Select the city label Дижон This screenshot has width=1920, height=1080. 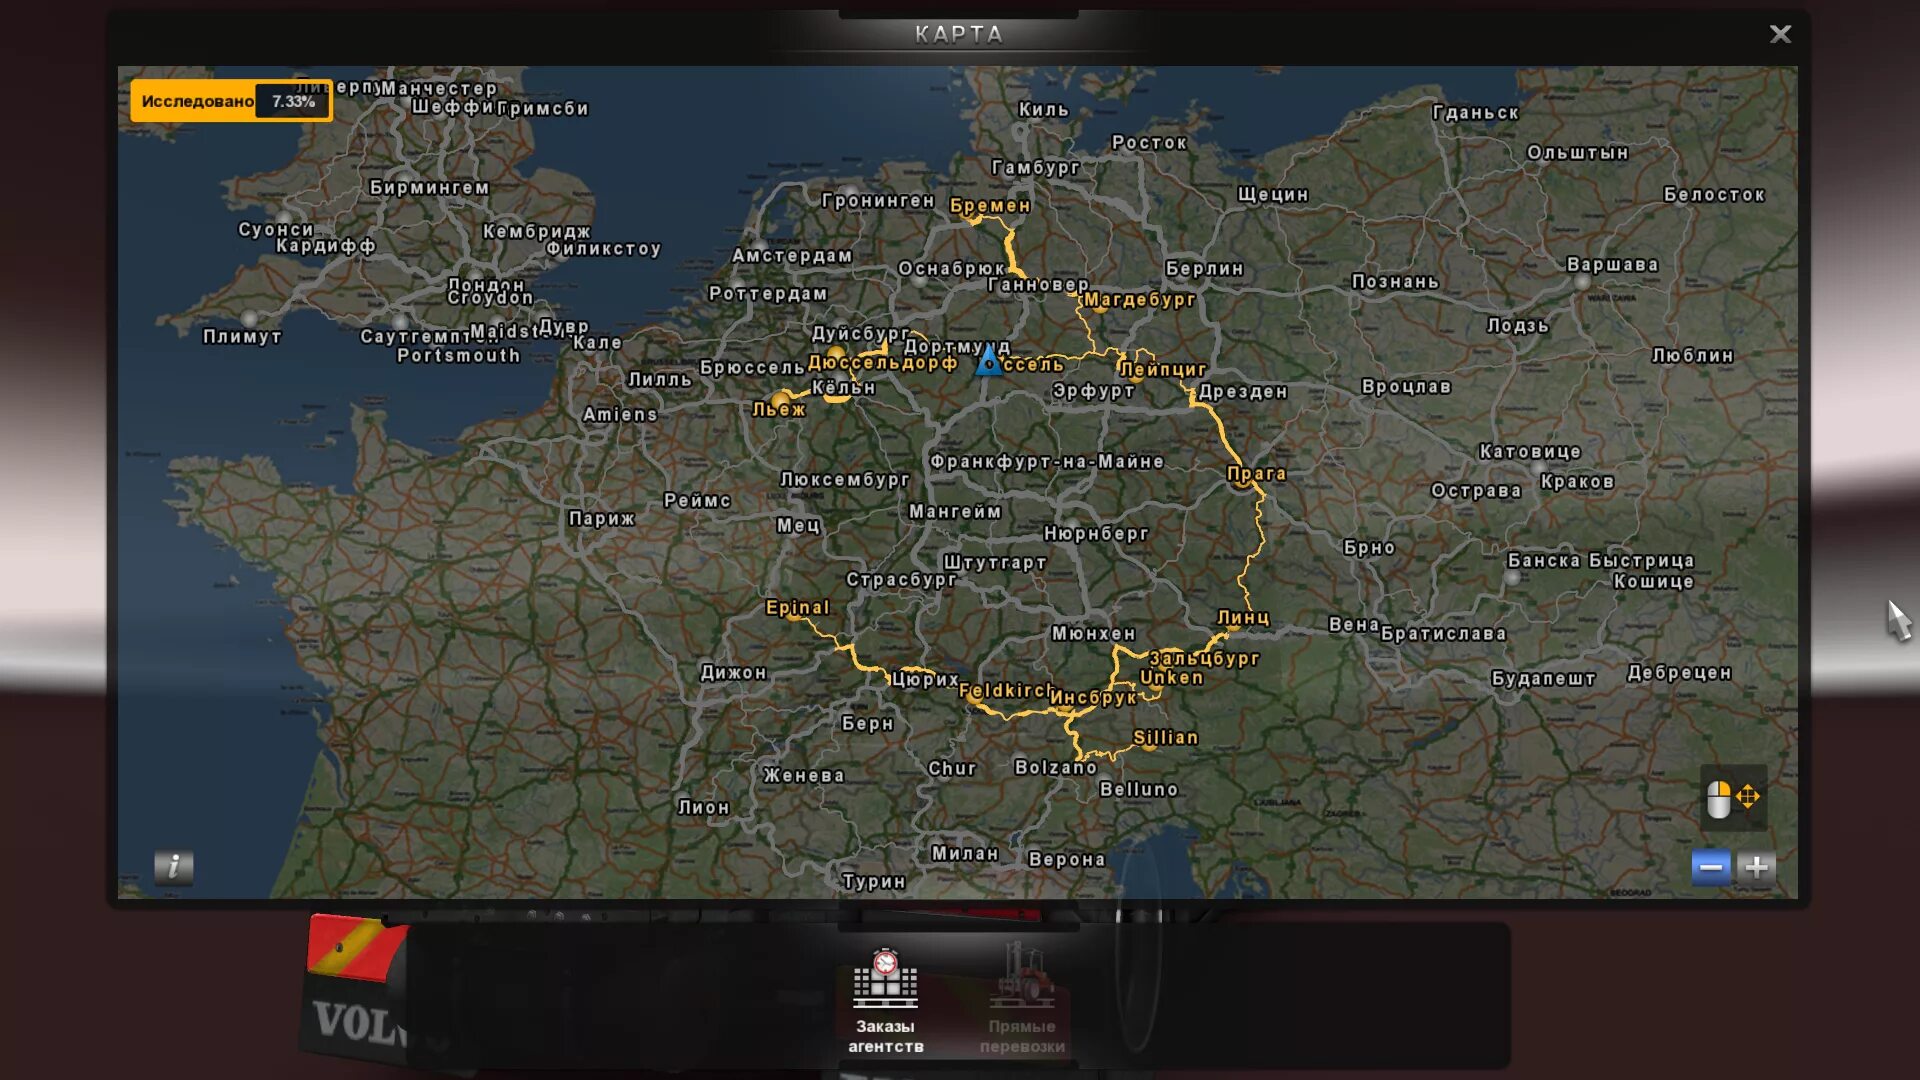tap(734, 673)
